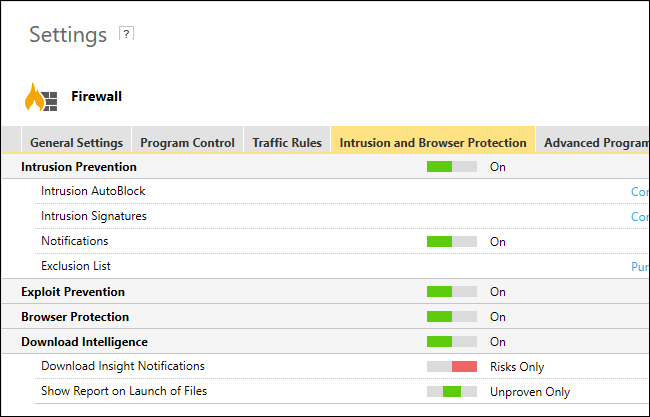Open the Advanced Program tab

click(595, 143)
